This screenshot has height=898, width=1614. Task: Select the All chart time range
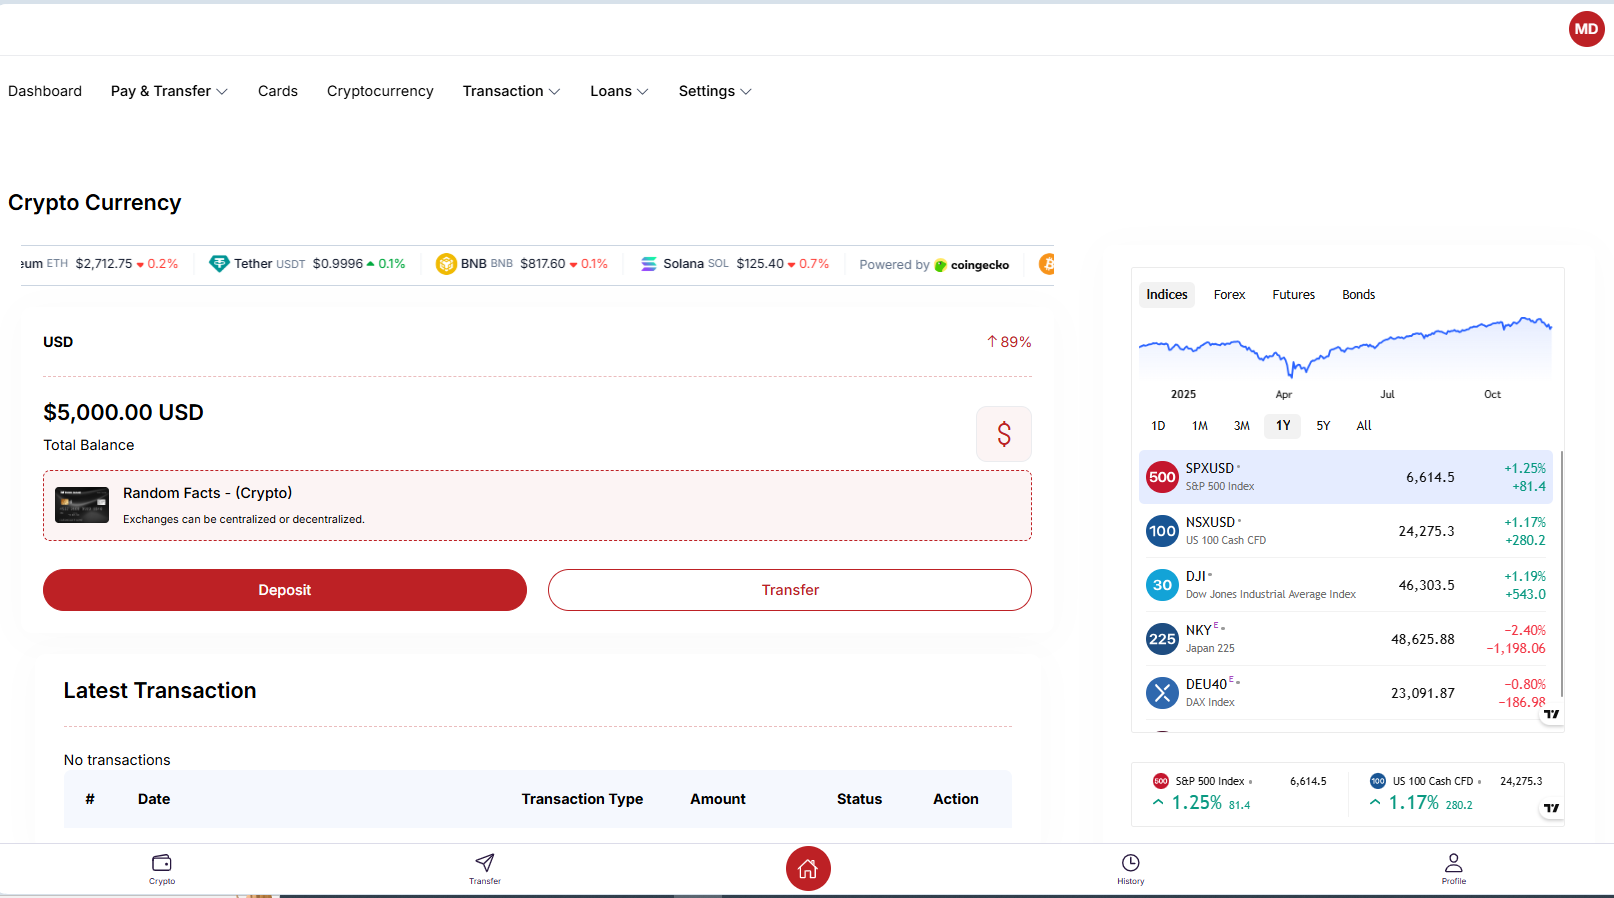pyautogui.click(x=1363, y=426)
